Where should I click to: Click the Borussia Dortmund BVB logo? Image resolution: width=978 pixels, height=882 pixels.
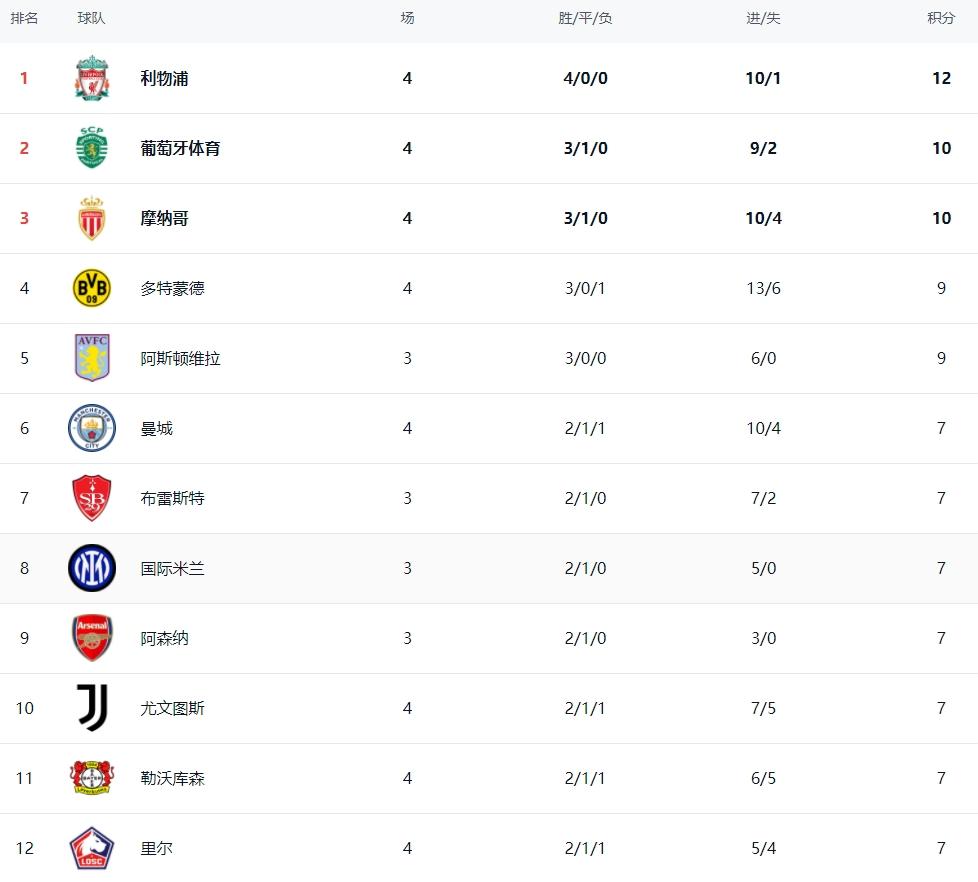point(92,288)
